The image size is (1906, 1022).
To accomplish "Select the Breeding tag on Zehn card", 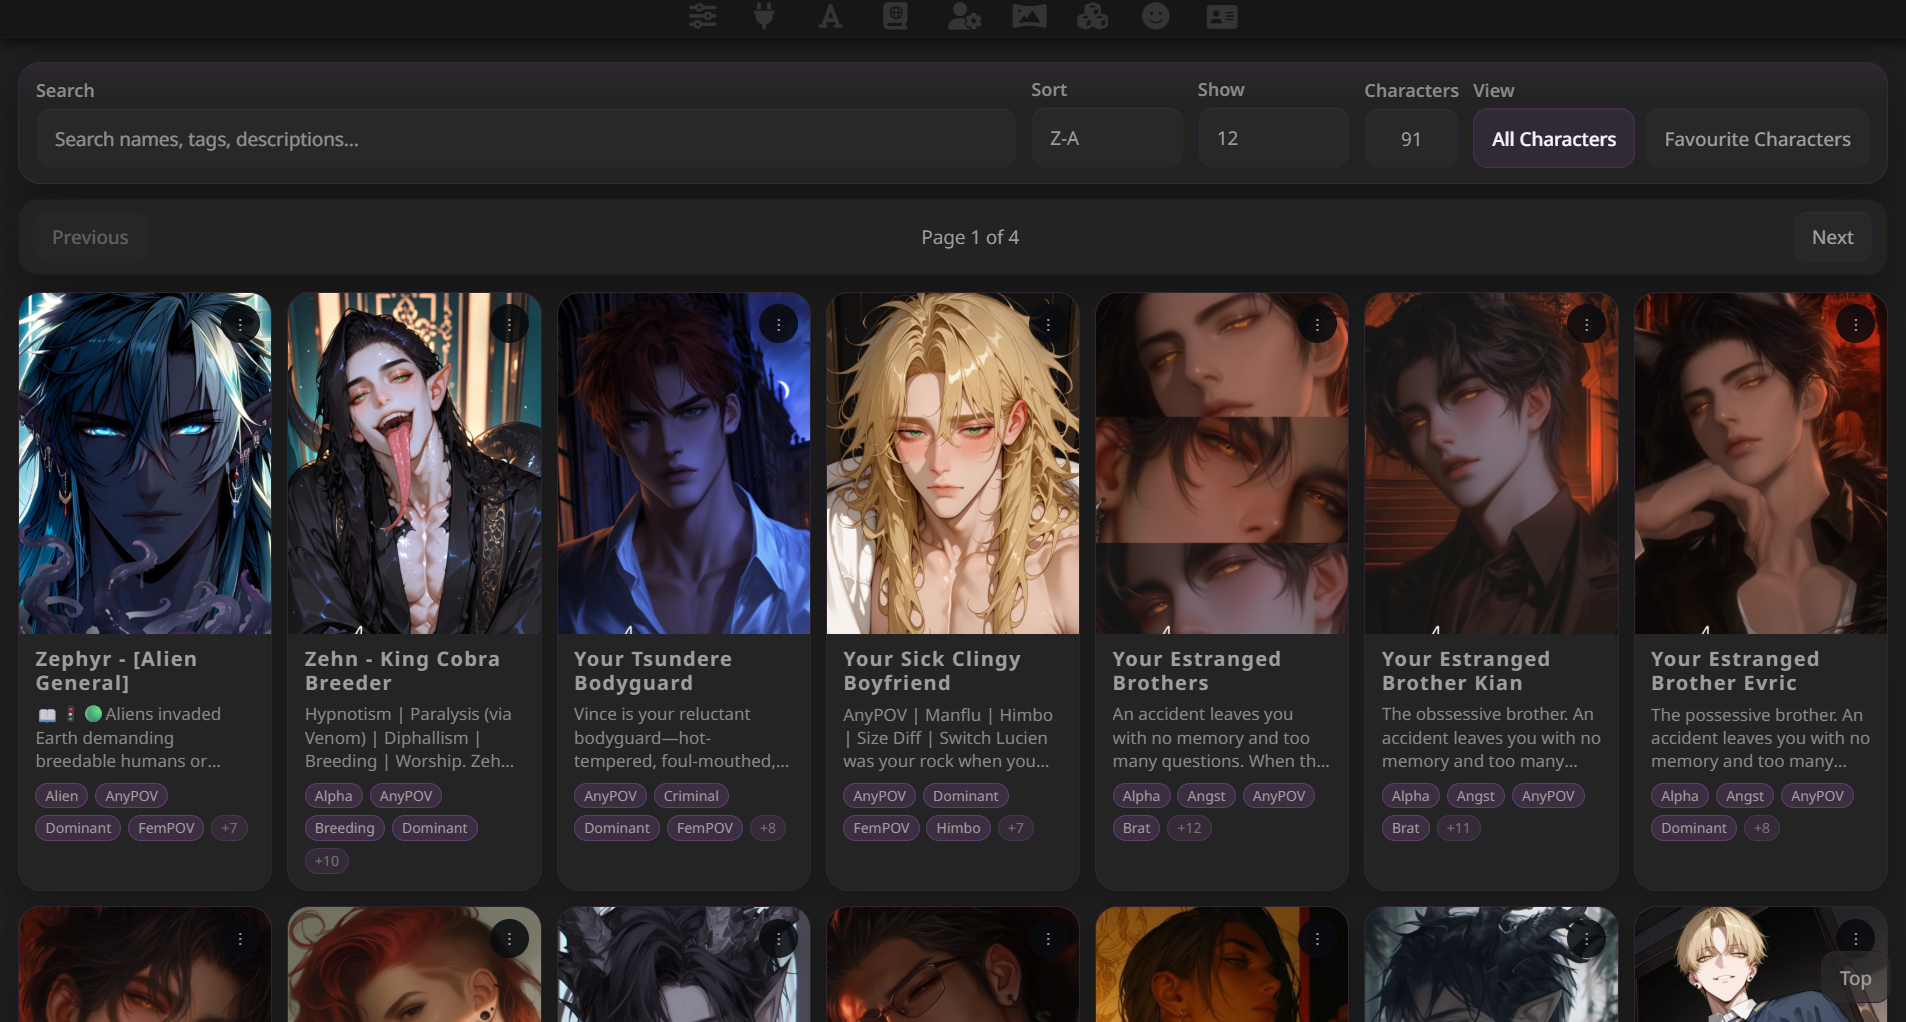I will [345, 828].
